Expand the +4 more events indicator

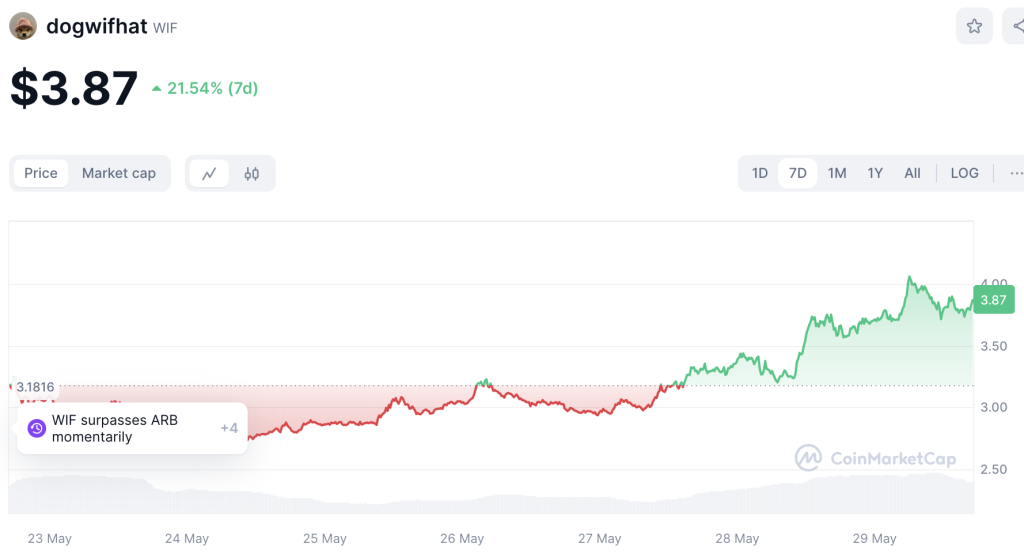point(229,428)
